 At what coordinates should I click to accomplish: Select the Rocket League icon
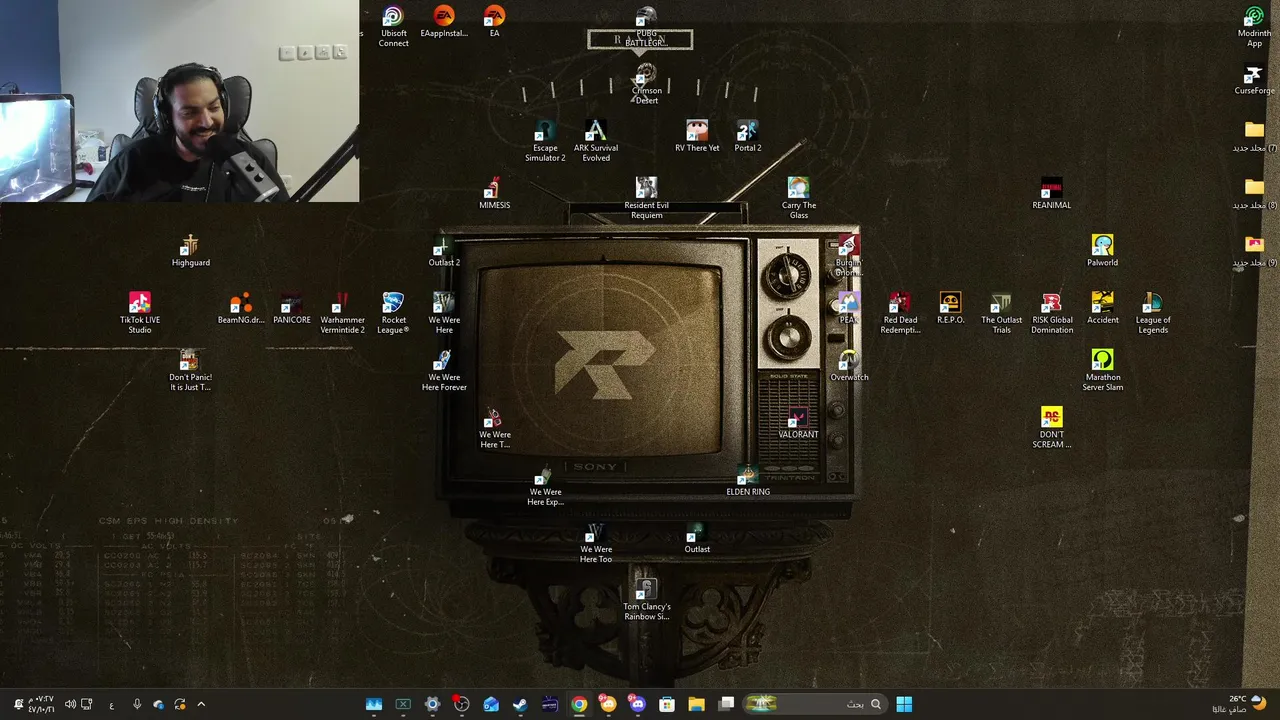pos(393,314)
